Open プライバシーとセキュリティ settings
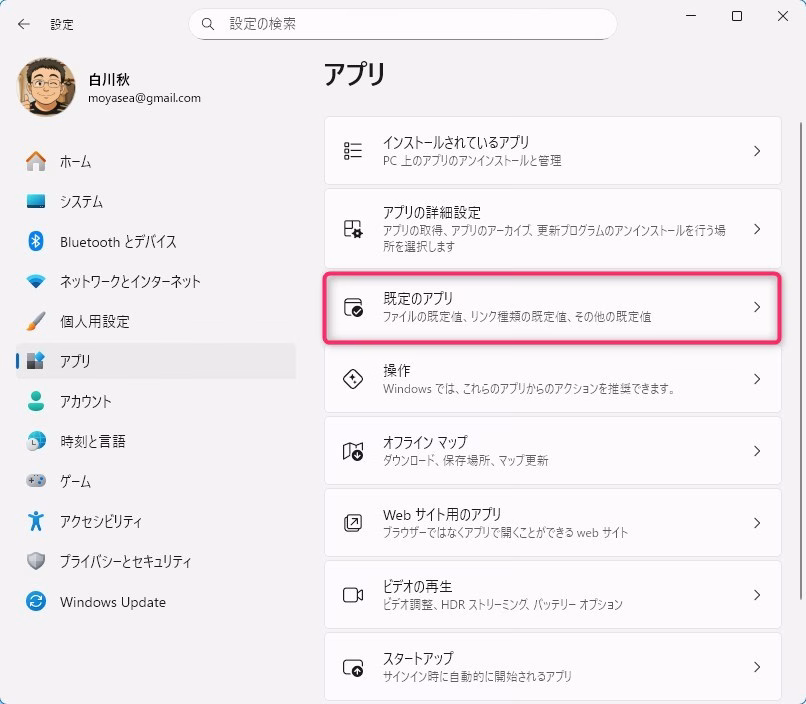The image size is (806, 704). coord(156,561)
